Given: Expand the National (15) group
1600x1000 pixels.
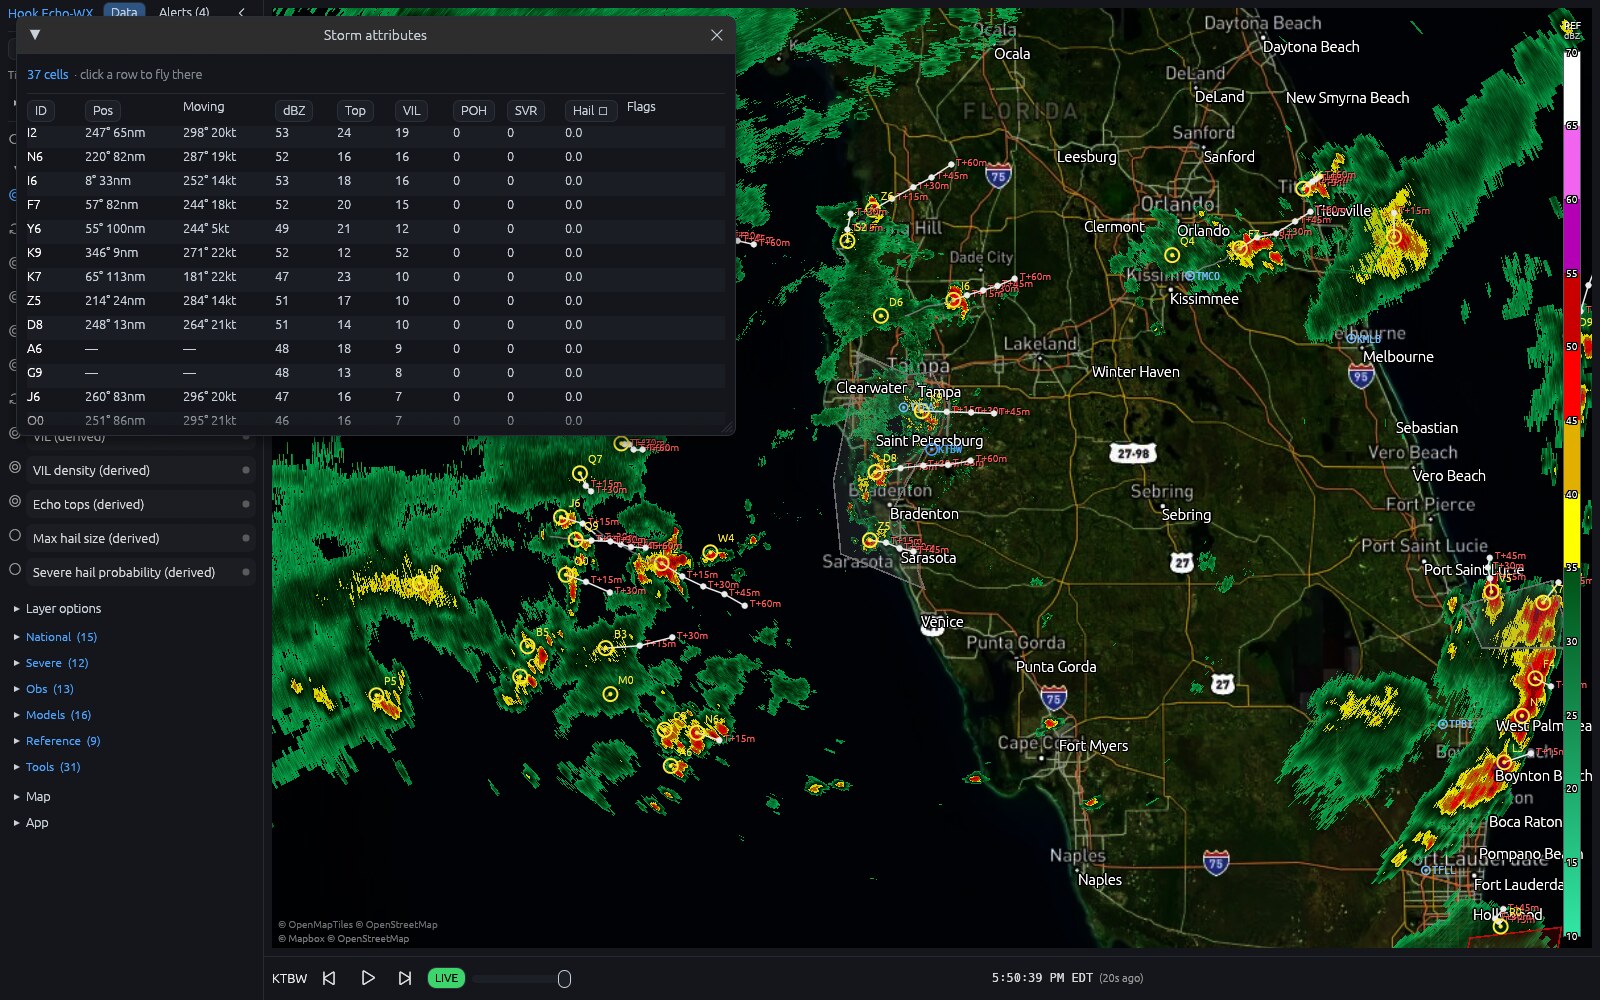Looking at the screenshot, I should [x=56, y=637].
